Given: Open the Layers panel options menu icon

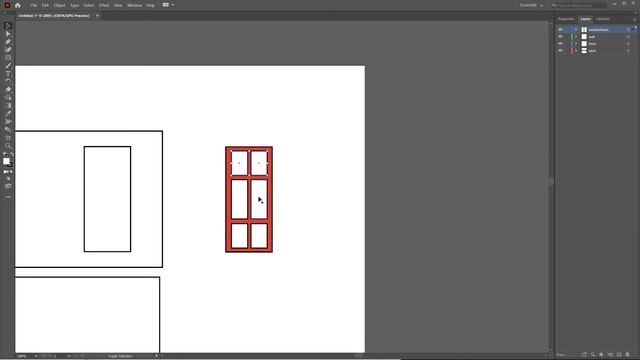Looking at the screenshot, I should point(634,19).
